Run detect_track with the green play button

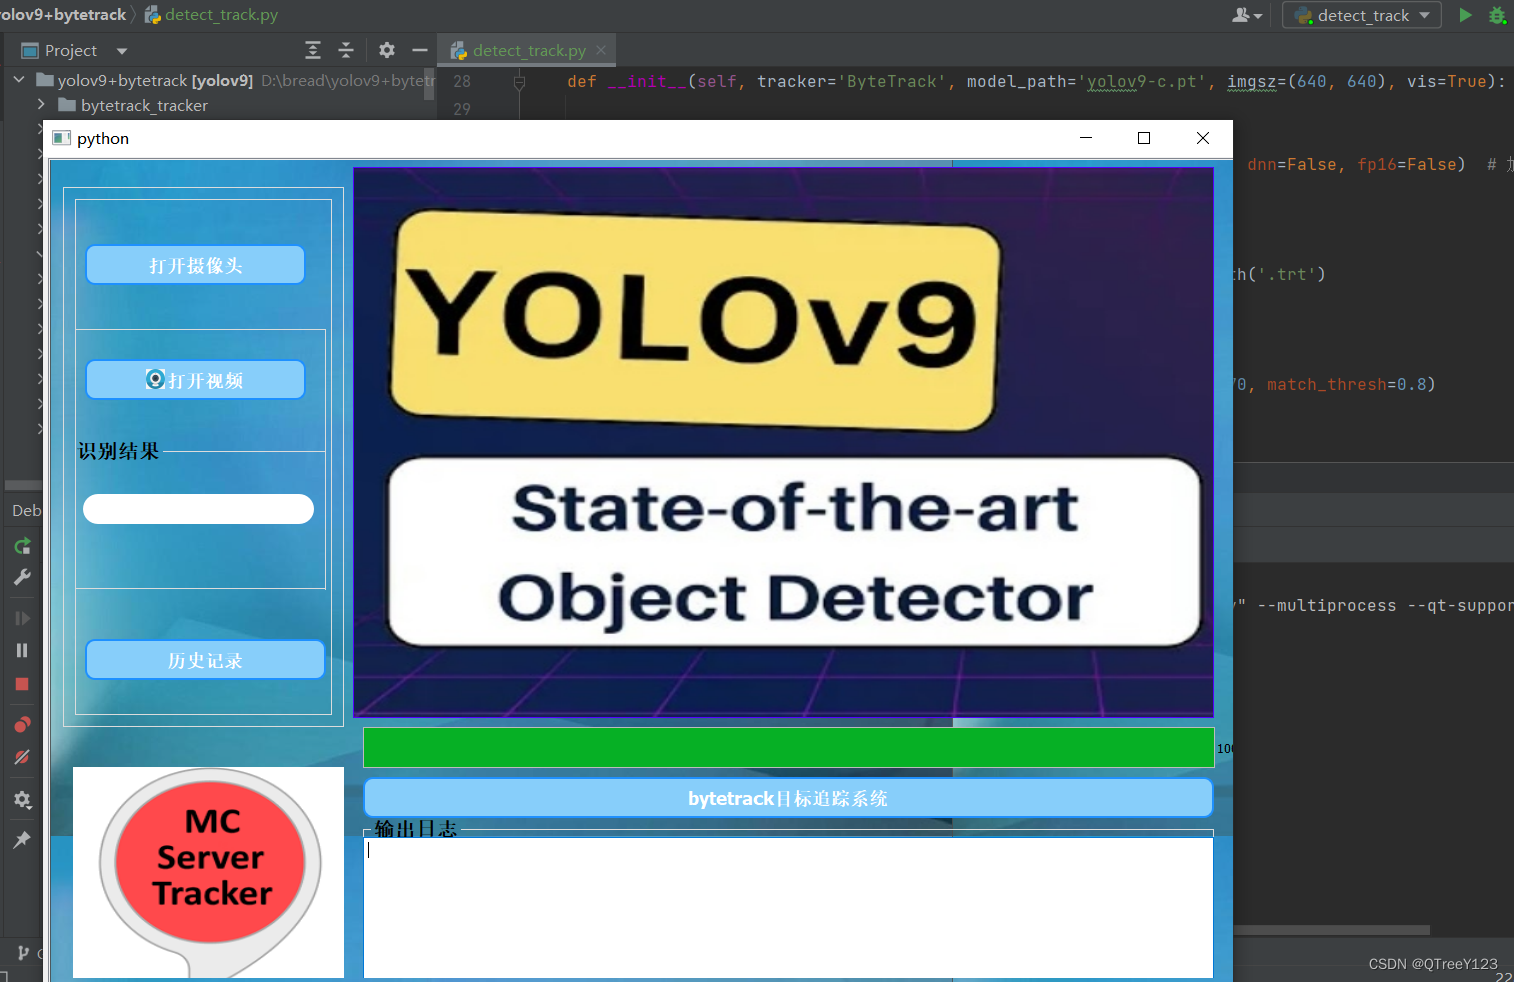(1465, 15)
